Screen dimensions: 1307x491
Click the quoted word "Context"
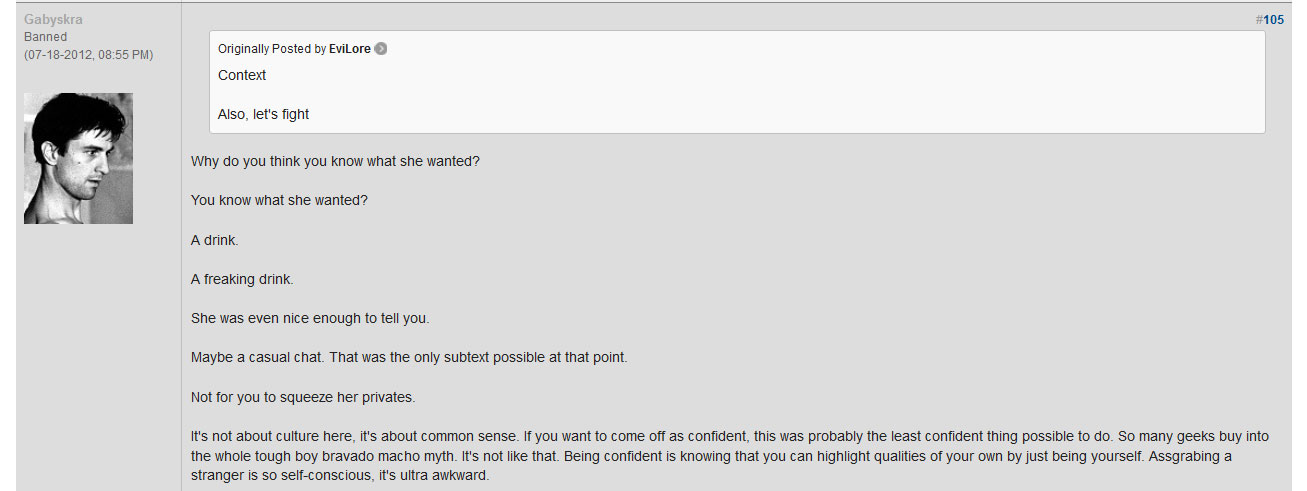242,75
